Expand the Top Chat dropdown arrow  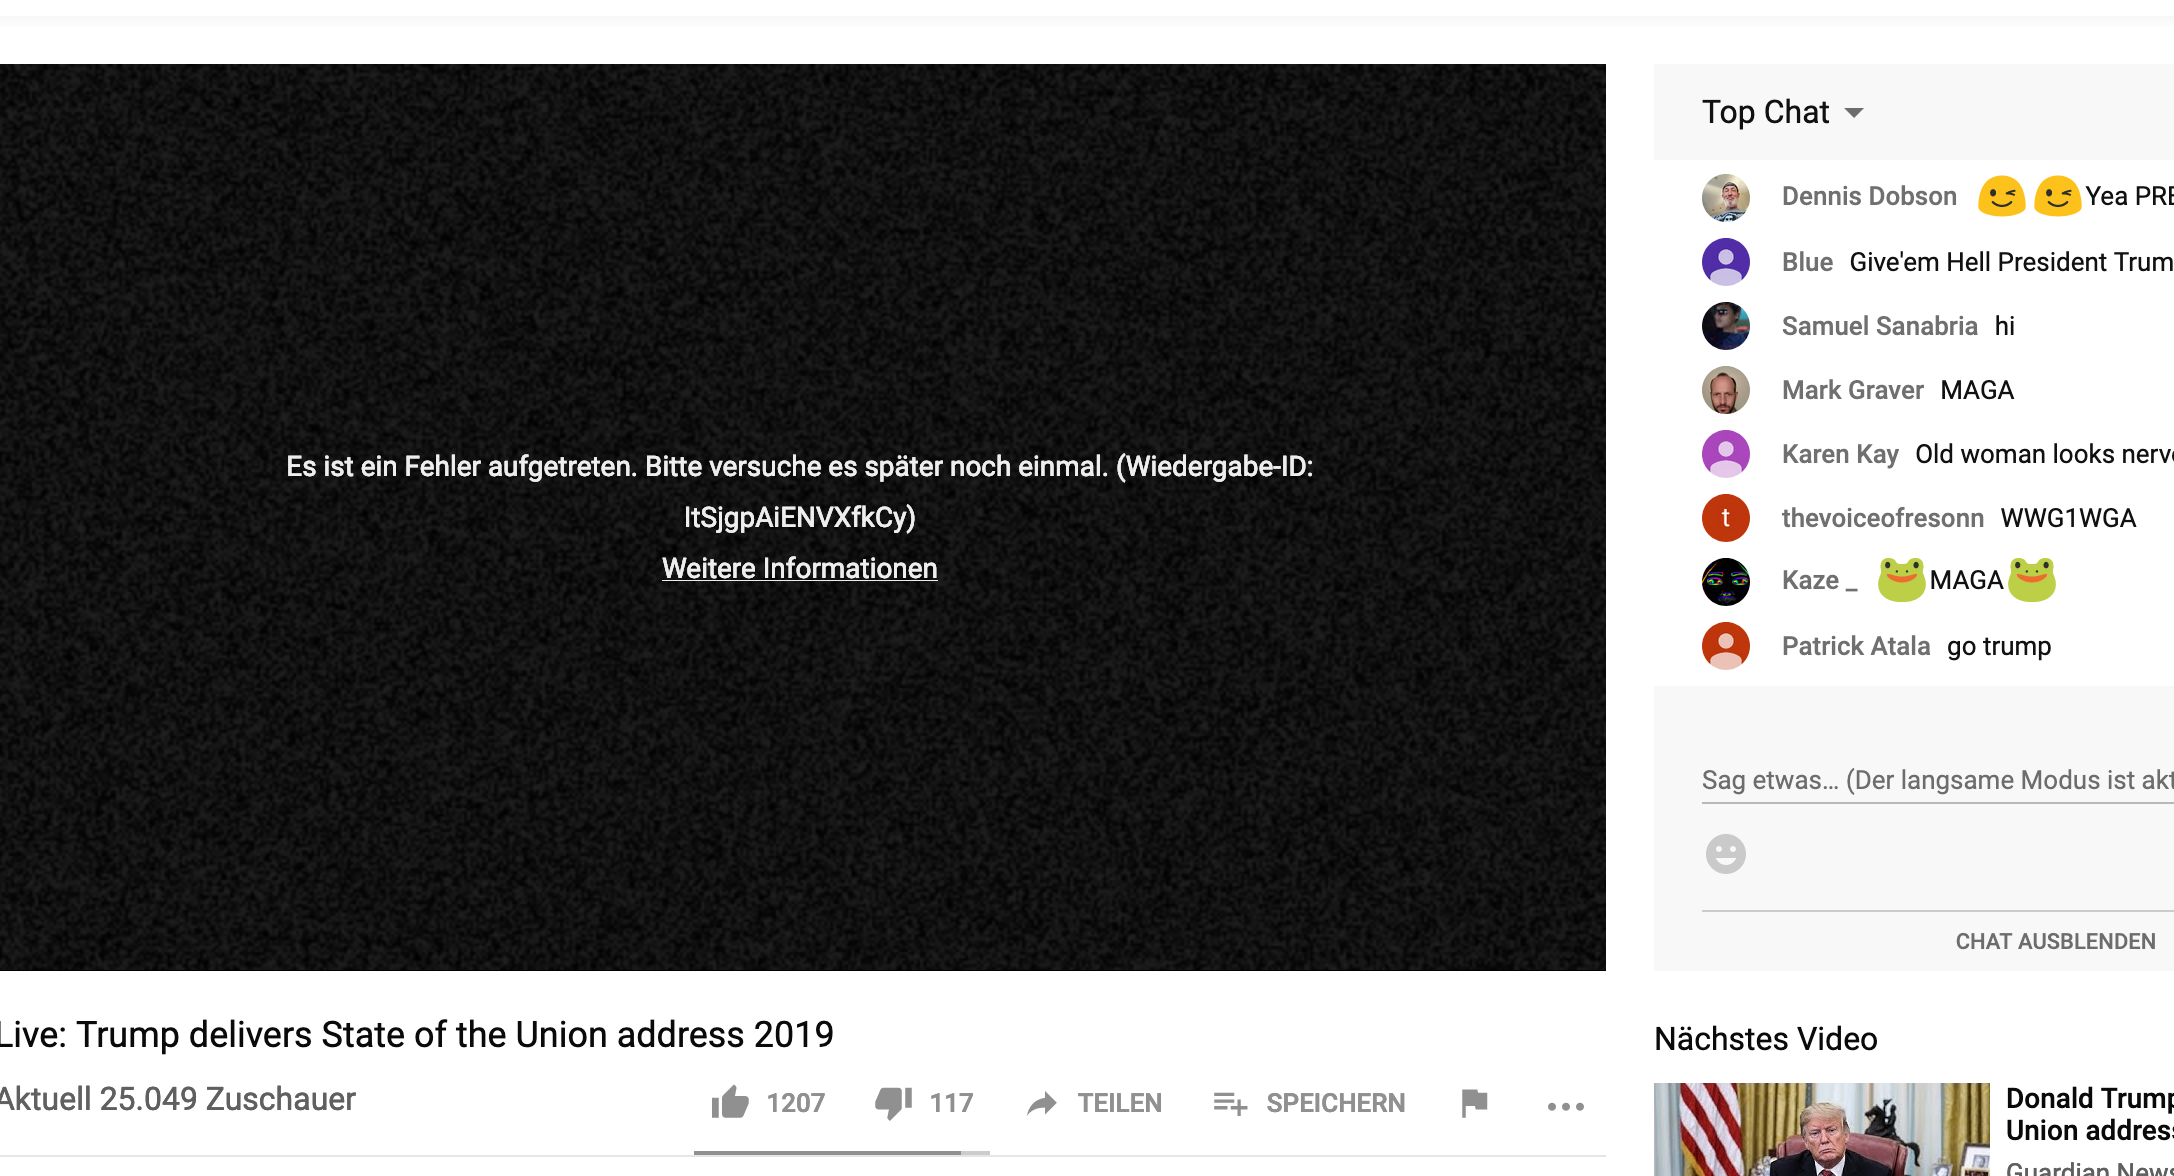pyautogui.click(x=1854, y=113)
